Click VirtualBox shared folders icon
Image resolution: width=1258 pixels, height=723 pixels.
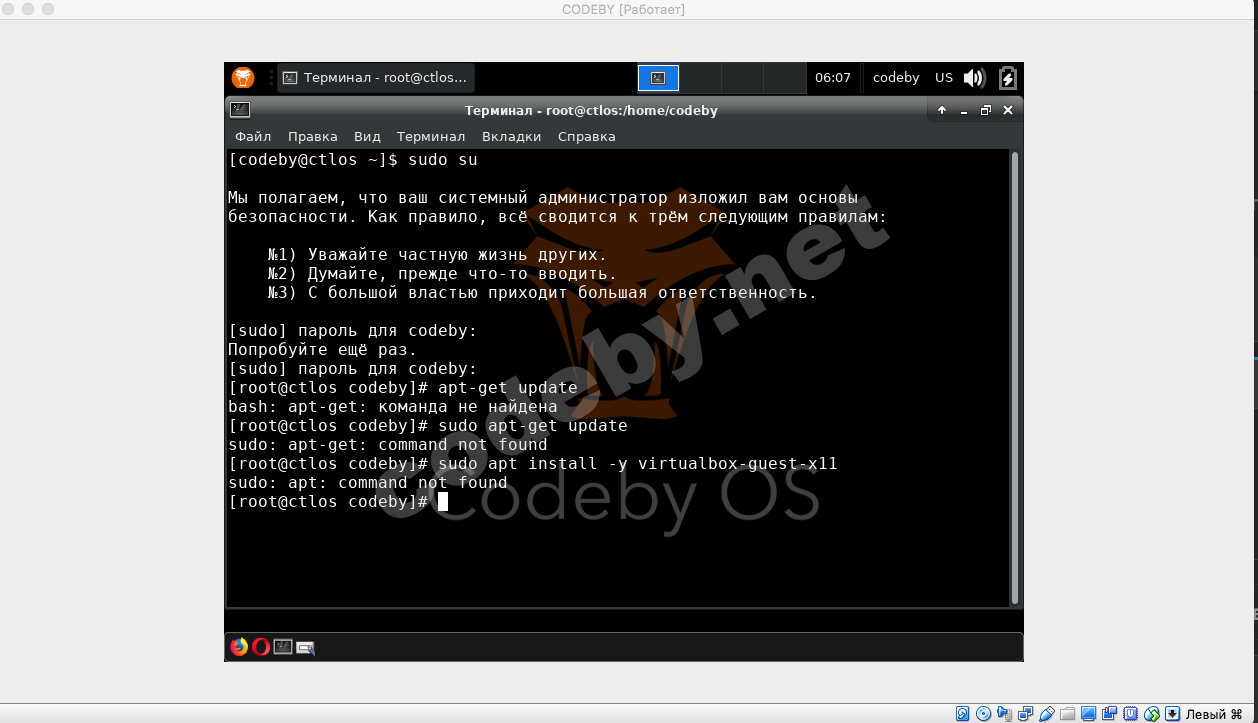tap(1067, 714)
